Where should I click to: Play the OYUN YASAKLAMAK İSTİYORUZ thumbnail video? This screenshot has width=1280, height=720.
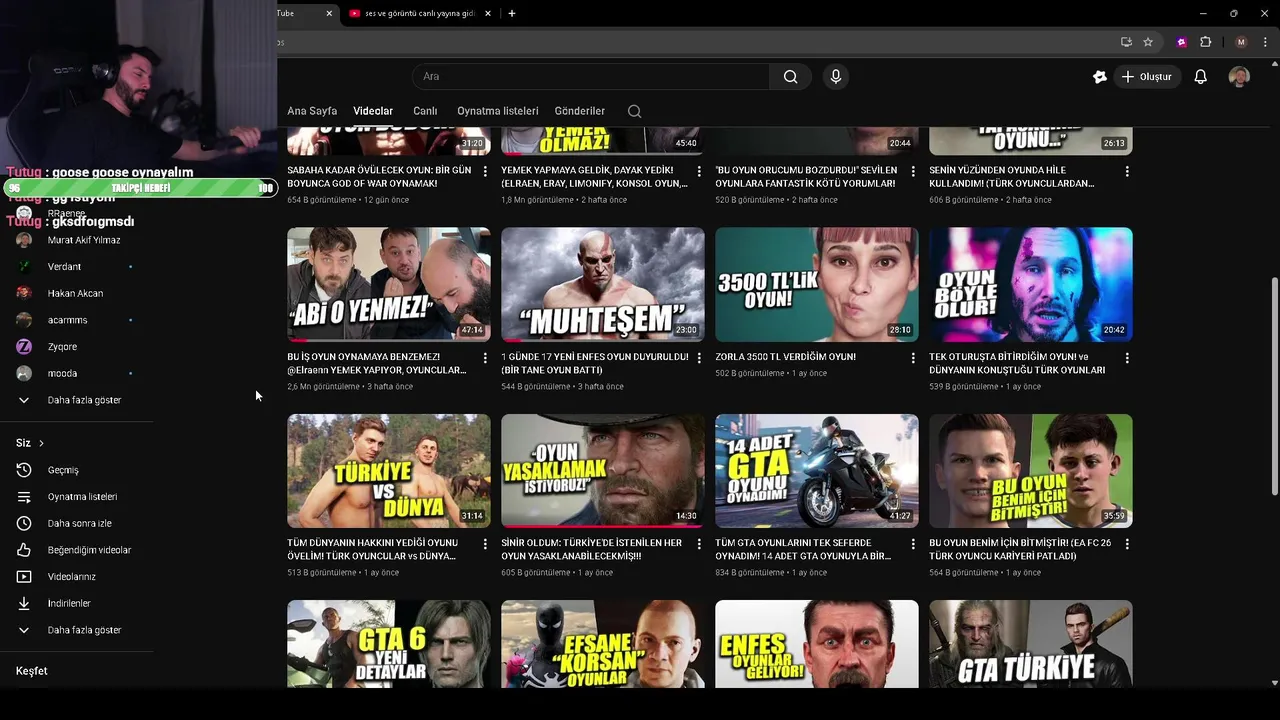603,471
